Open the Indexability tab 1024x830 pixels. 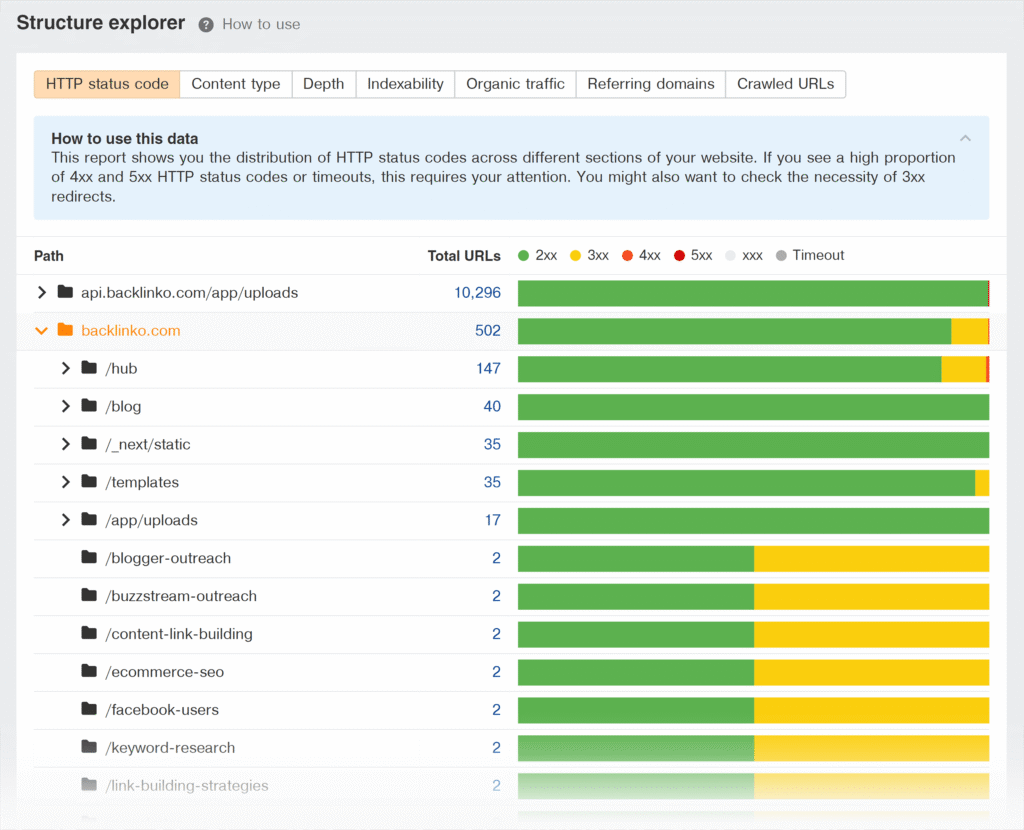pos(405,84)
